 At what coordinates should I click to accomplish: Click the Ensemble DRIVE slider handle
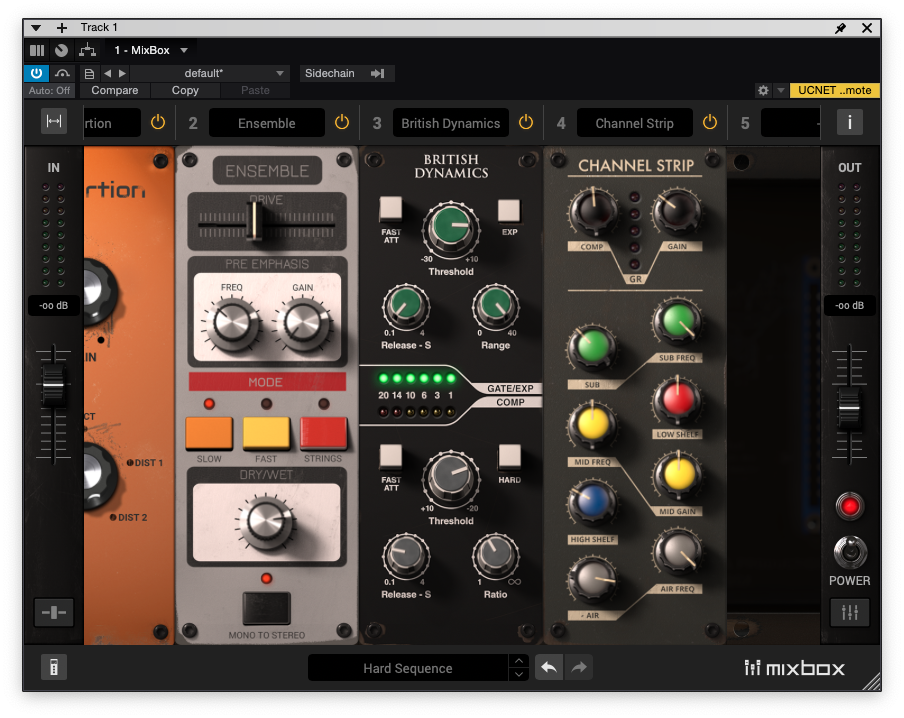(x=254, y=221)
